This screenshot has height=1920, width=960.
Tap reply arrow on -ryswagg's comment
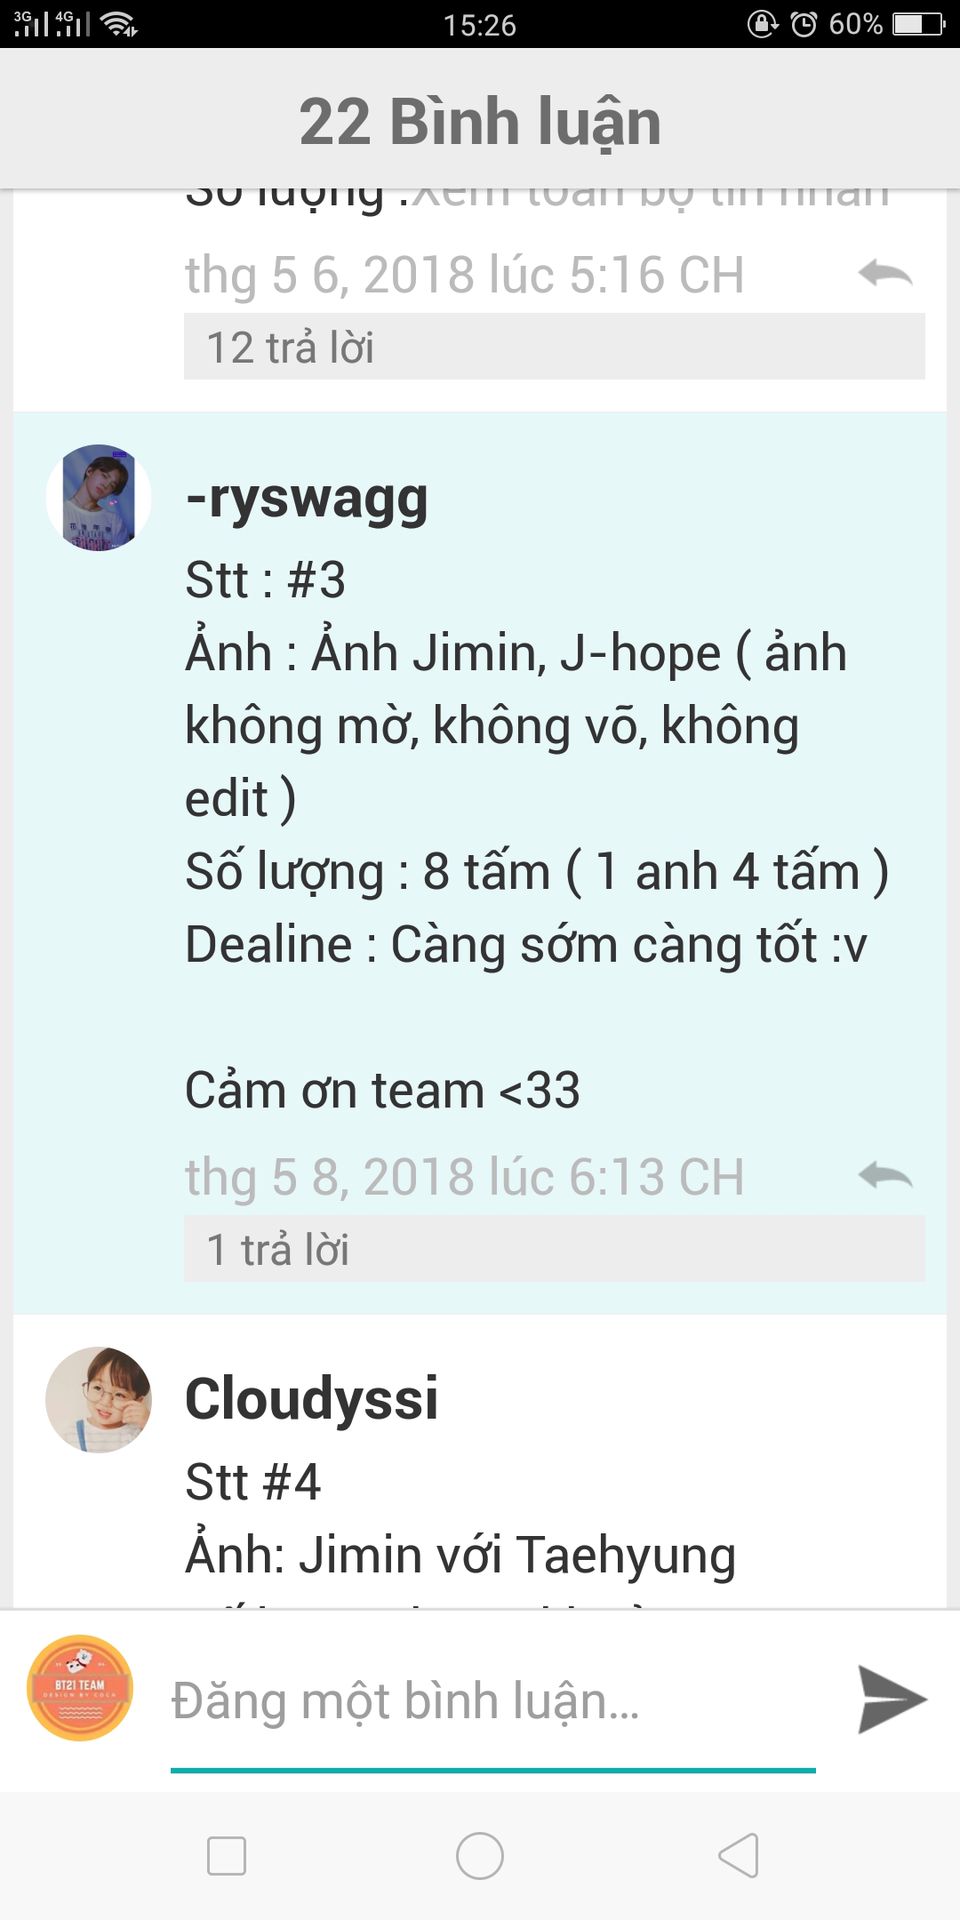click(x=885, y=1175)
